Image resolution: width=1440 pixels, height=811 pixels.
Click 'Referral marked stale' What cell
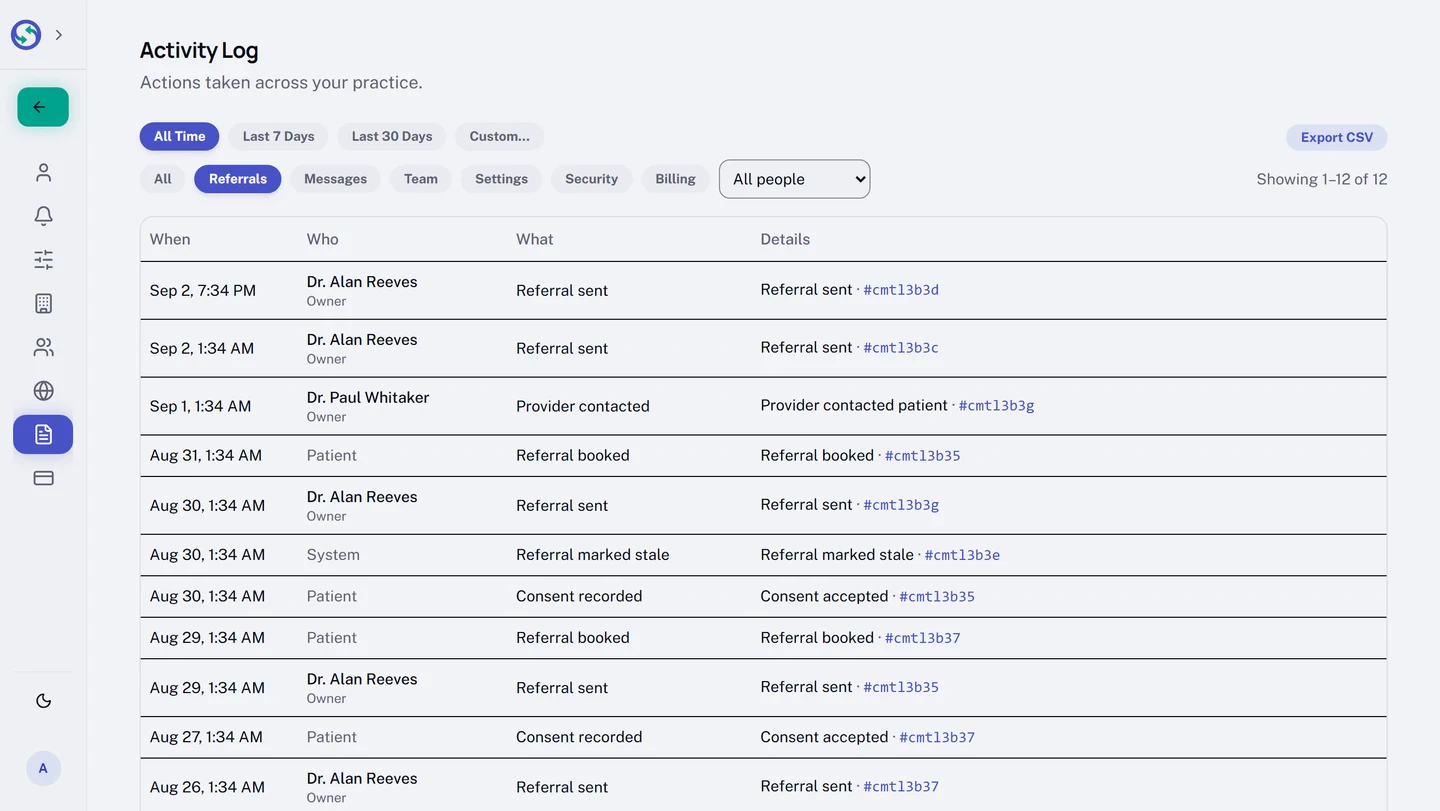pos(593,555)
